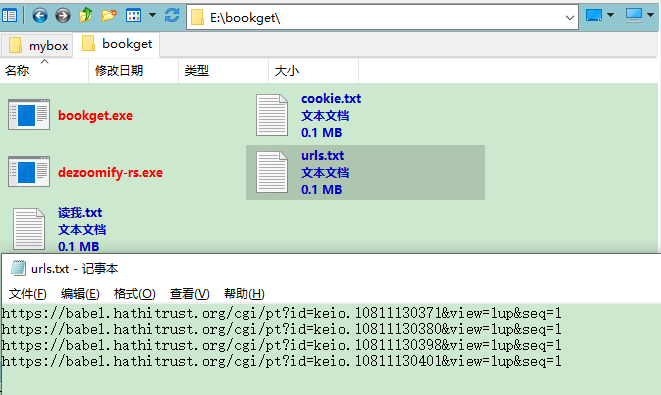Go up one folder level
This screenshot has height=395, width=661.
click(86, 16)
